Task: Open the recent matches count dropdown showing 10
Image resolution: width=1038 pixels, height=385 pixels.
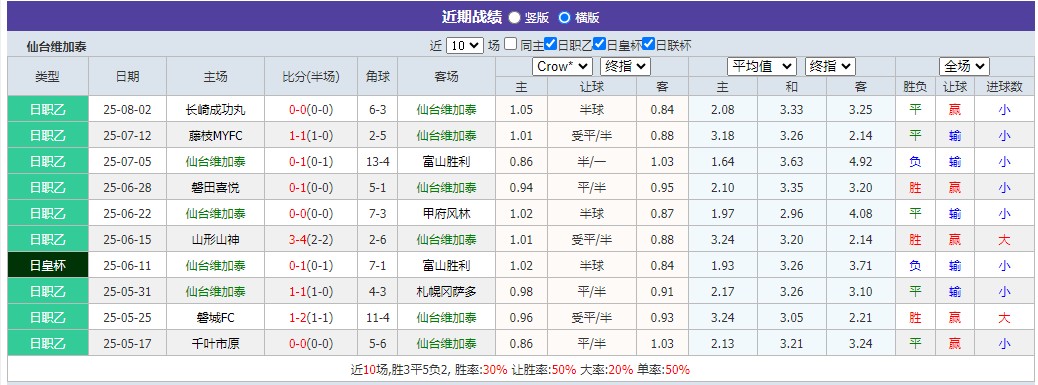Action: (465, 46)
